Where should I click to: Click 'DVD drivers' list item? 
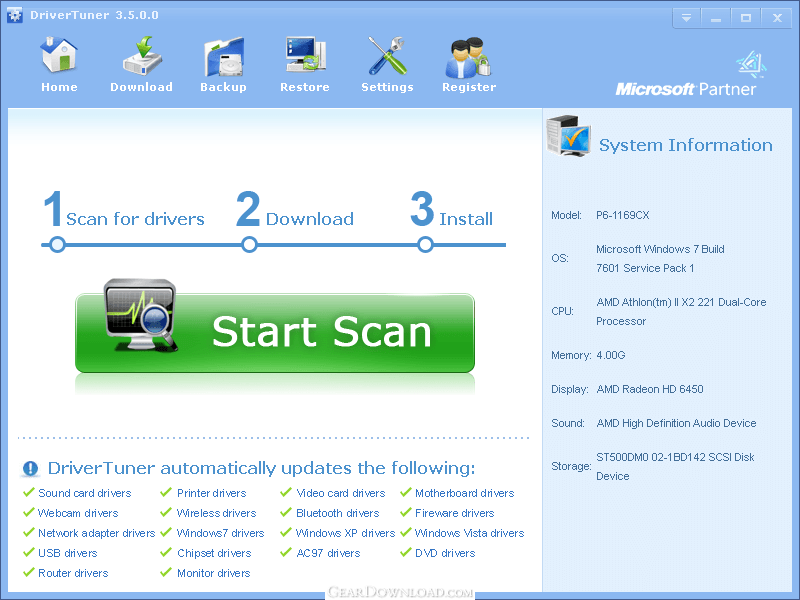point(445,553)
